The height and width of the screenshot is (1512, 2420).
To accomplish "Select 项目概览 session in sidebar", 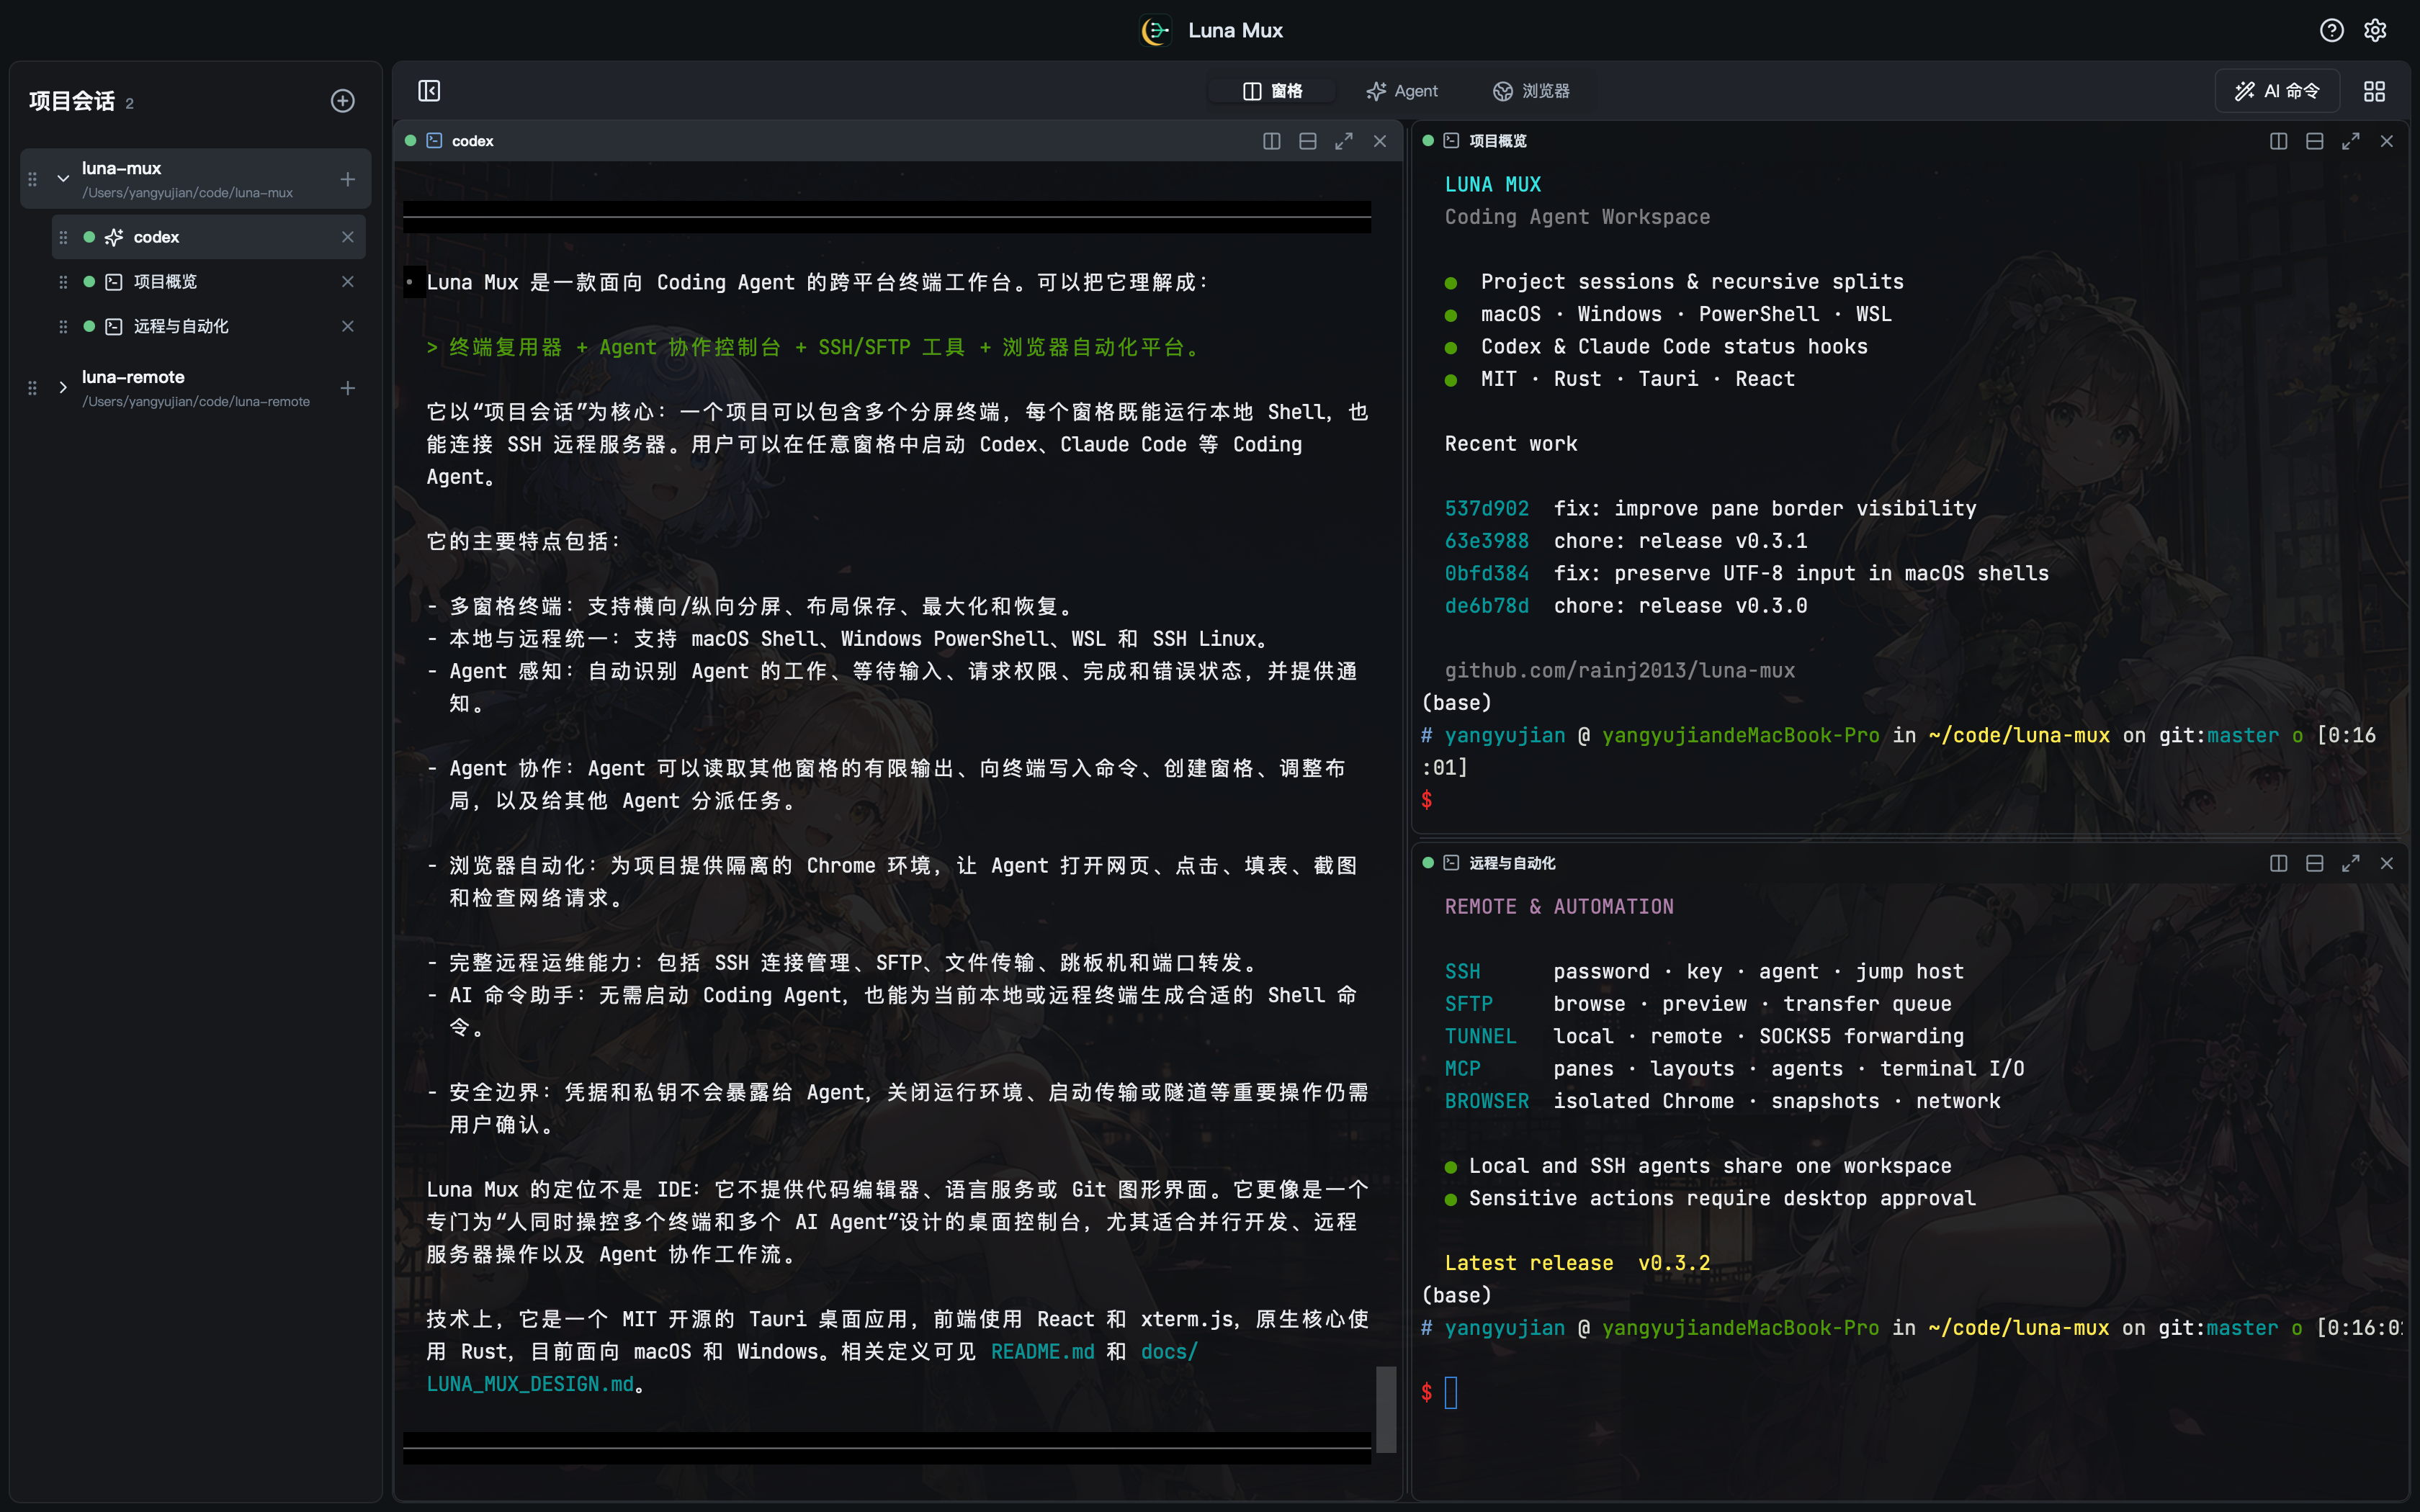I will click(208, 282).
